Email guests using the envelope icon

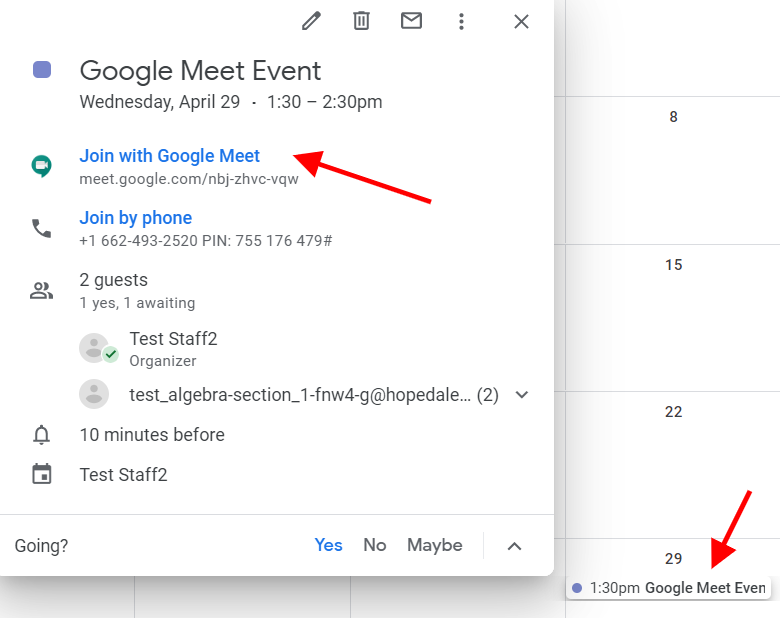411,21
